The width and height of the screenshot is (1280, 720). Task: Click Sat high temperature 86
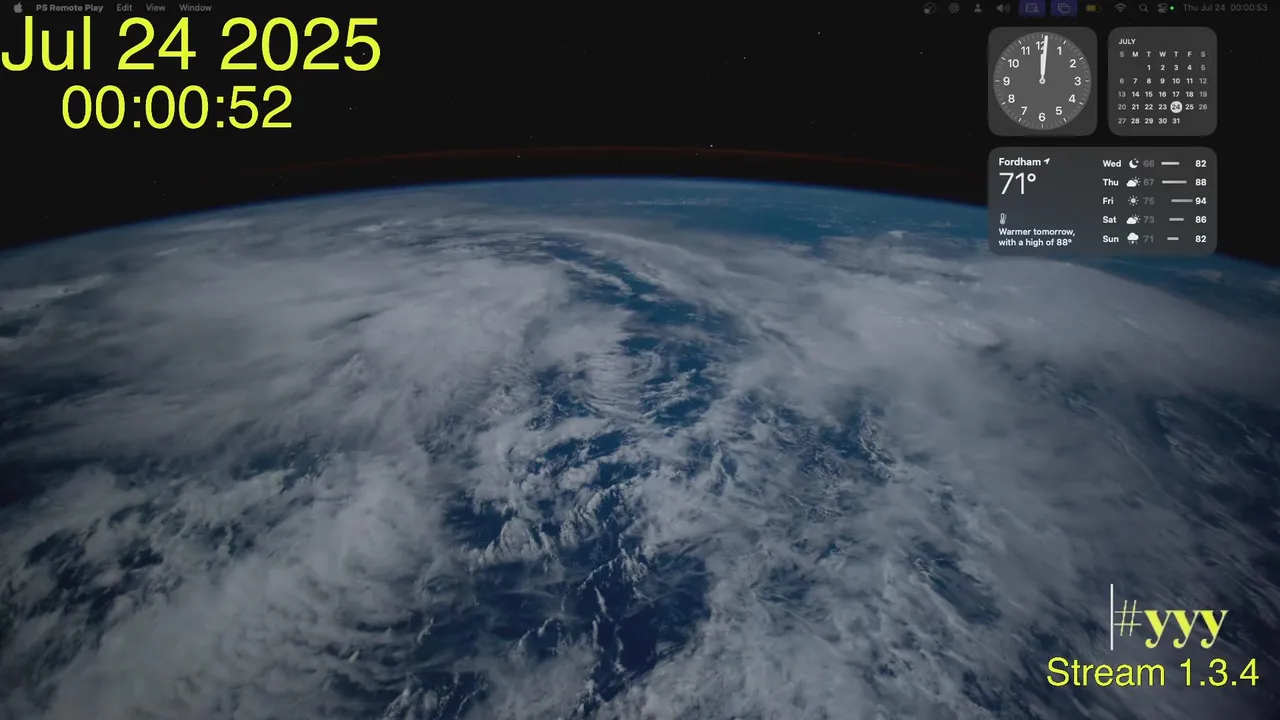point(1201,219)
